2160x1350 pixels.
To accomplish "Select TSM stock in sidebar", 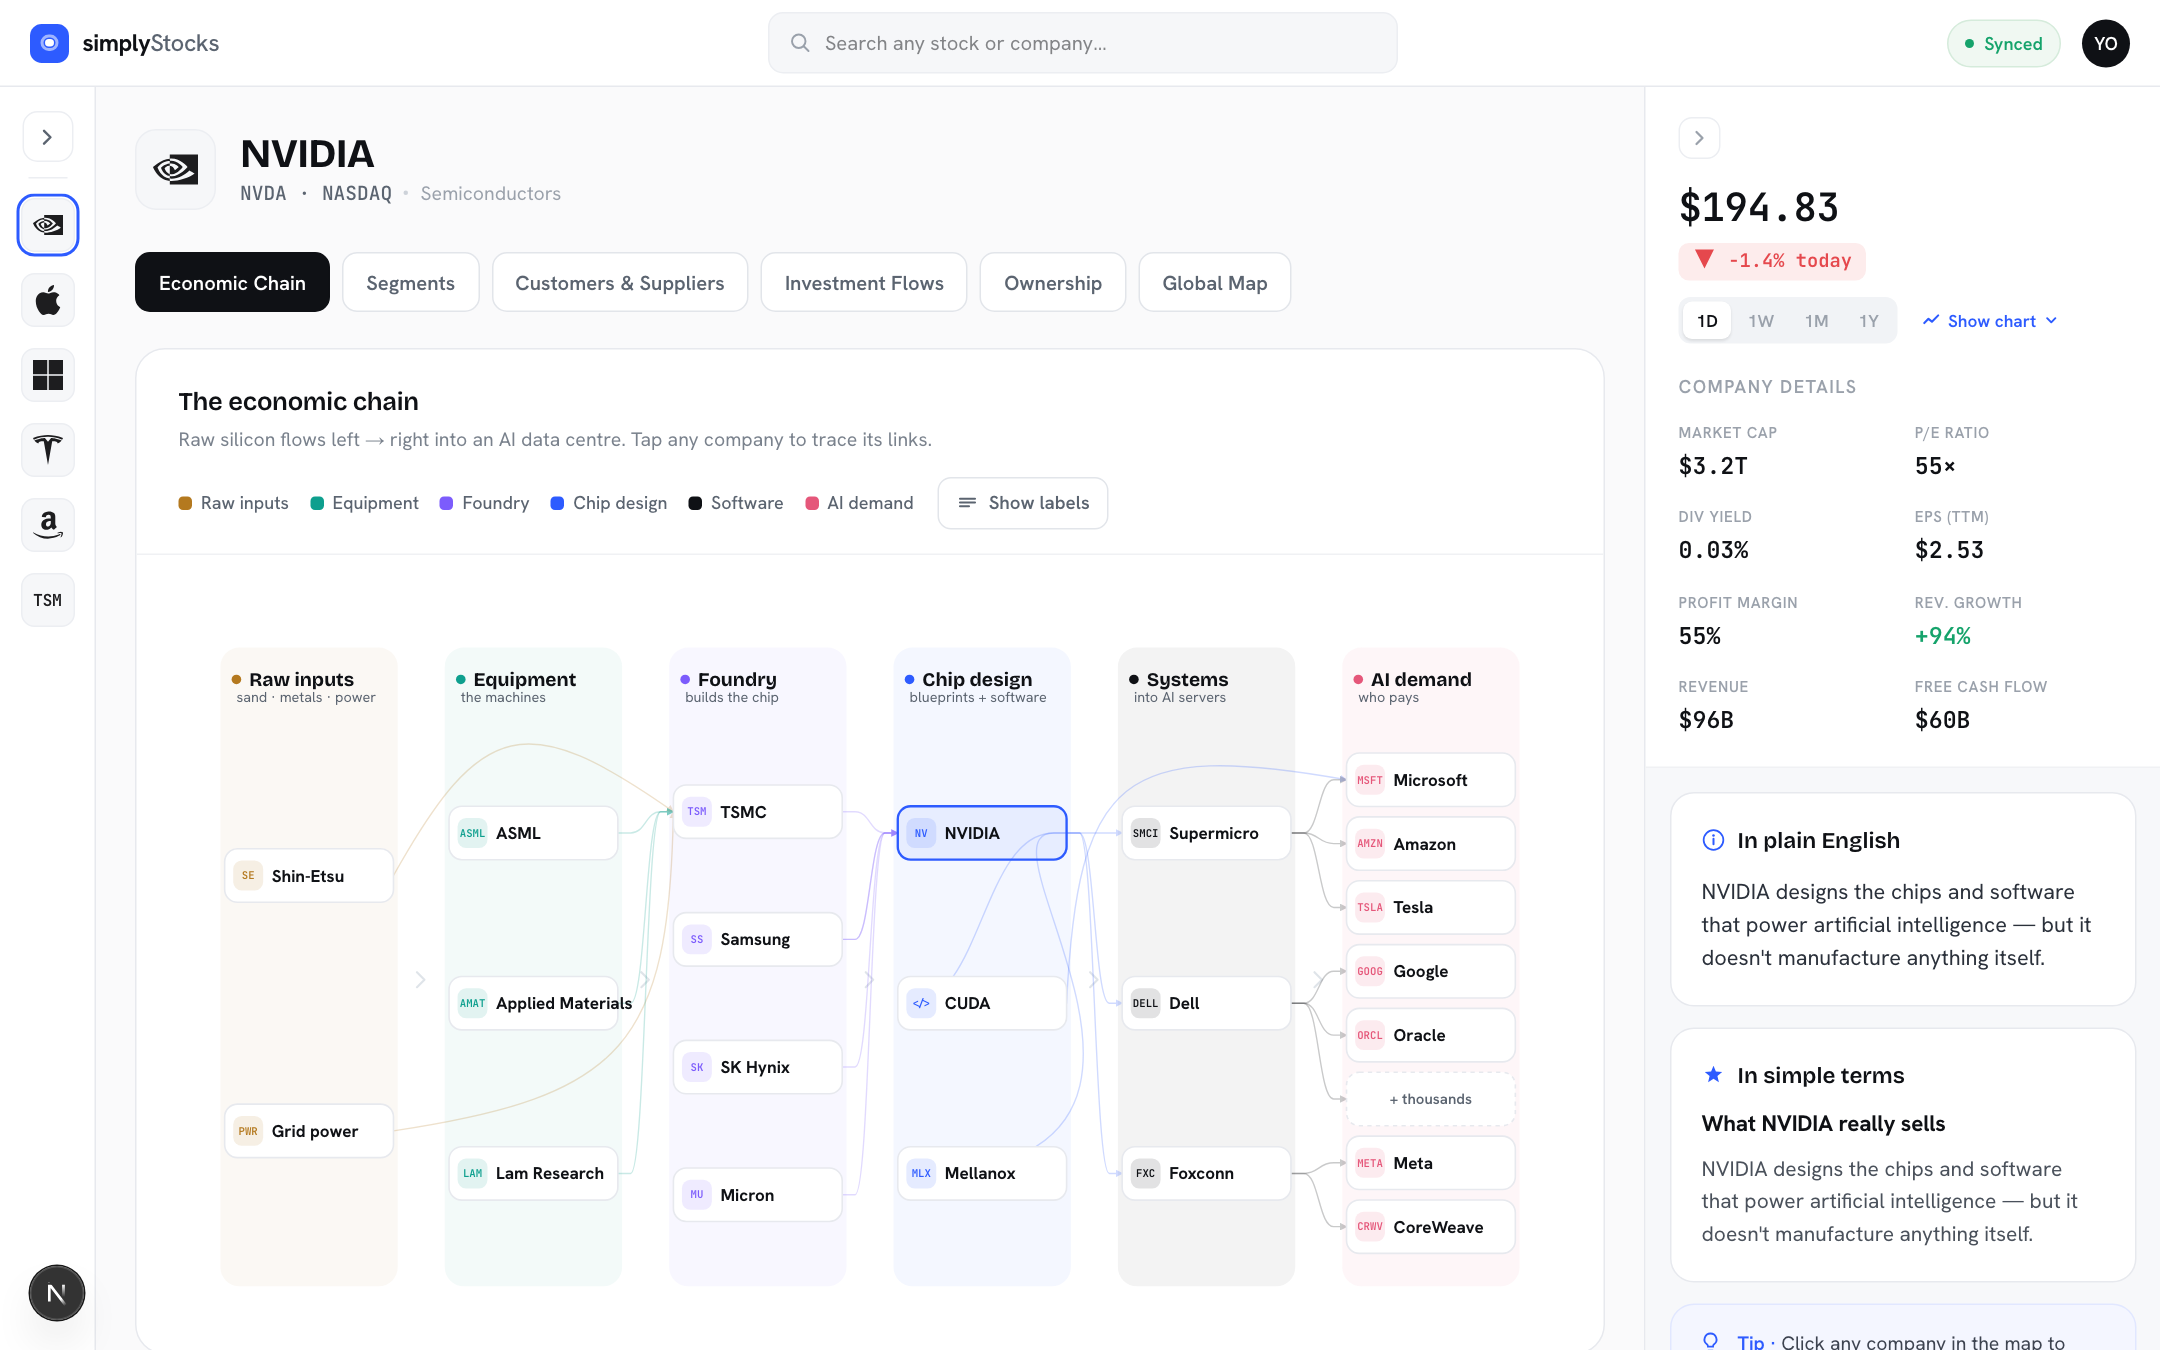I will pos(48,600).
